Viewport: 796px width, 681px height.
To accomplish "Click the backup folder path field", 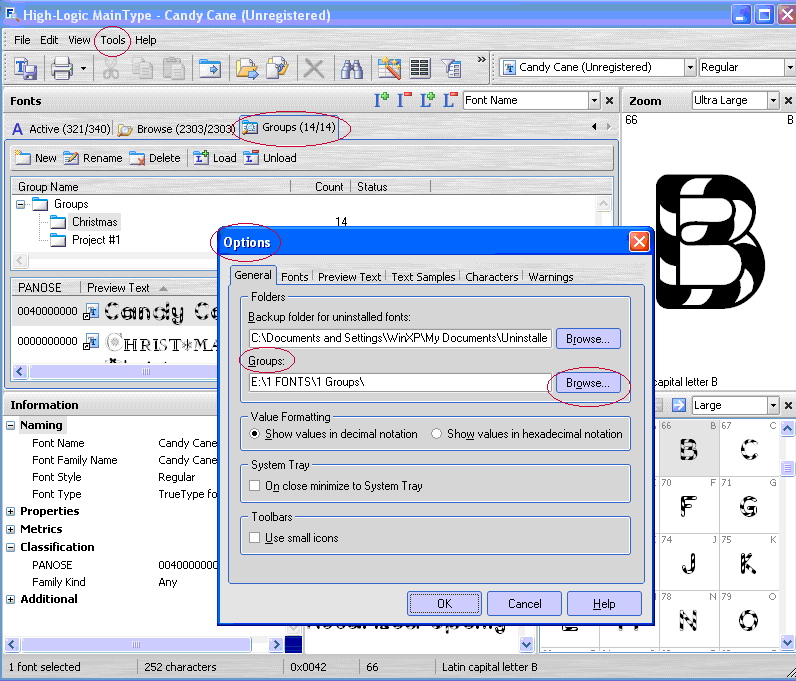I will pos(400,338).
